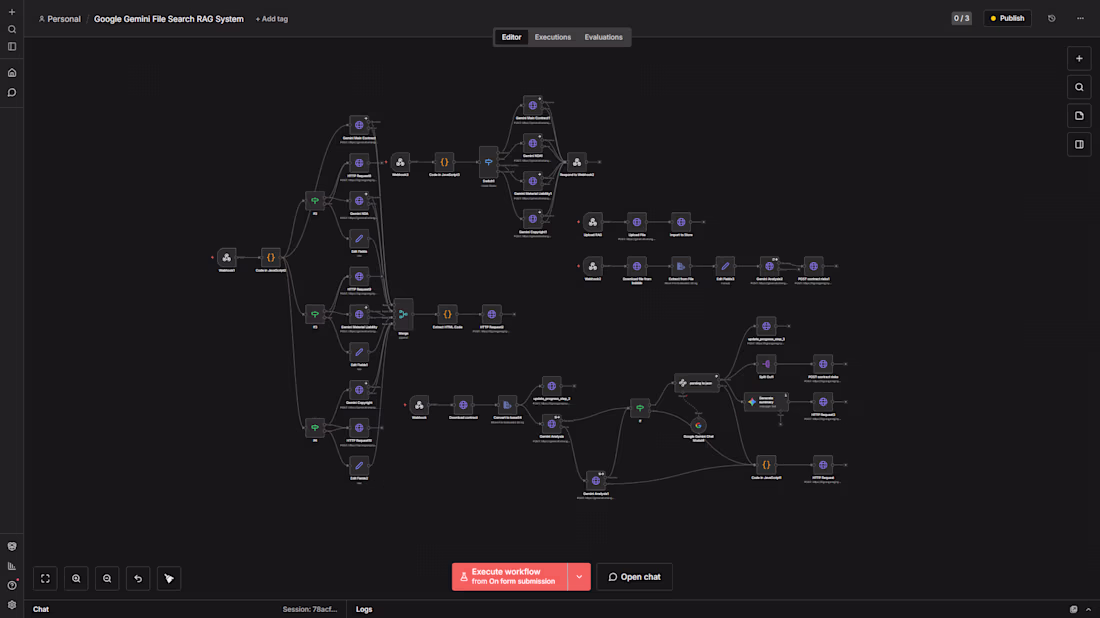Select the Split Out node

pyautogui.click(x=766, y=364)
